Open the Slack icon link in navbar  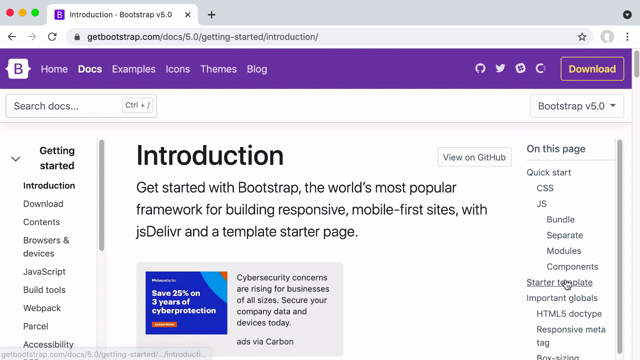[x=520, y=68]
